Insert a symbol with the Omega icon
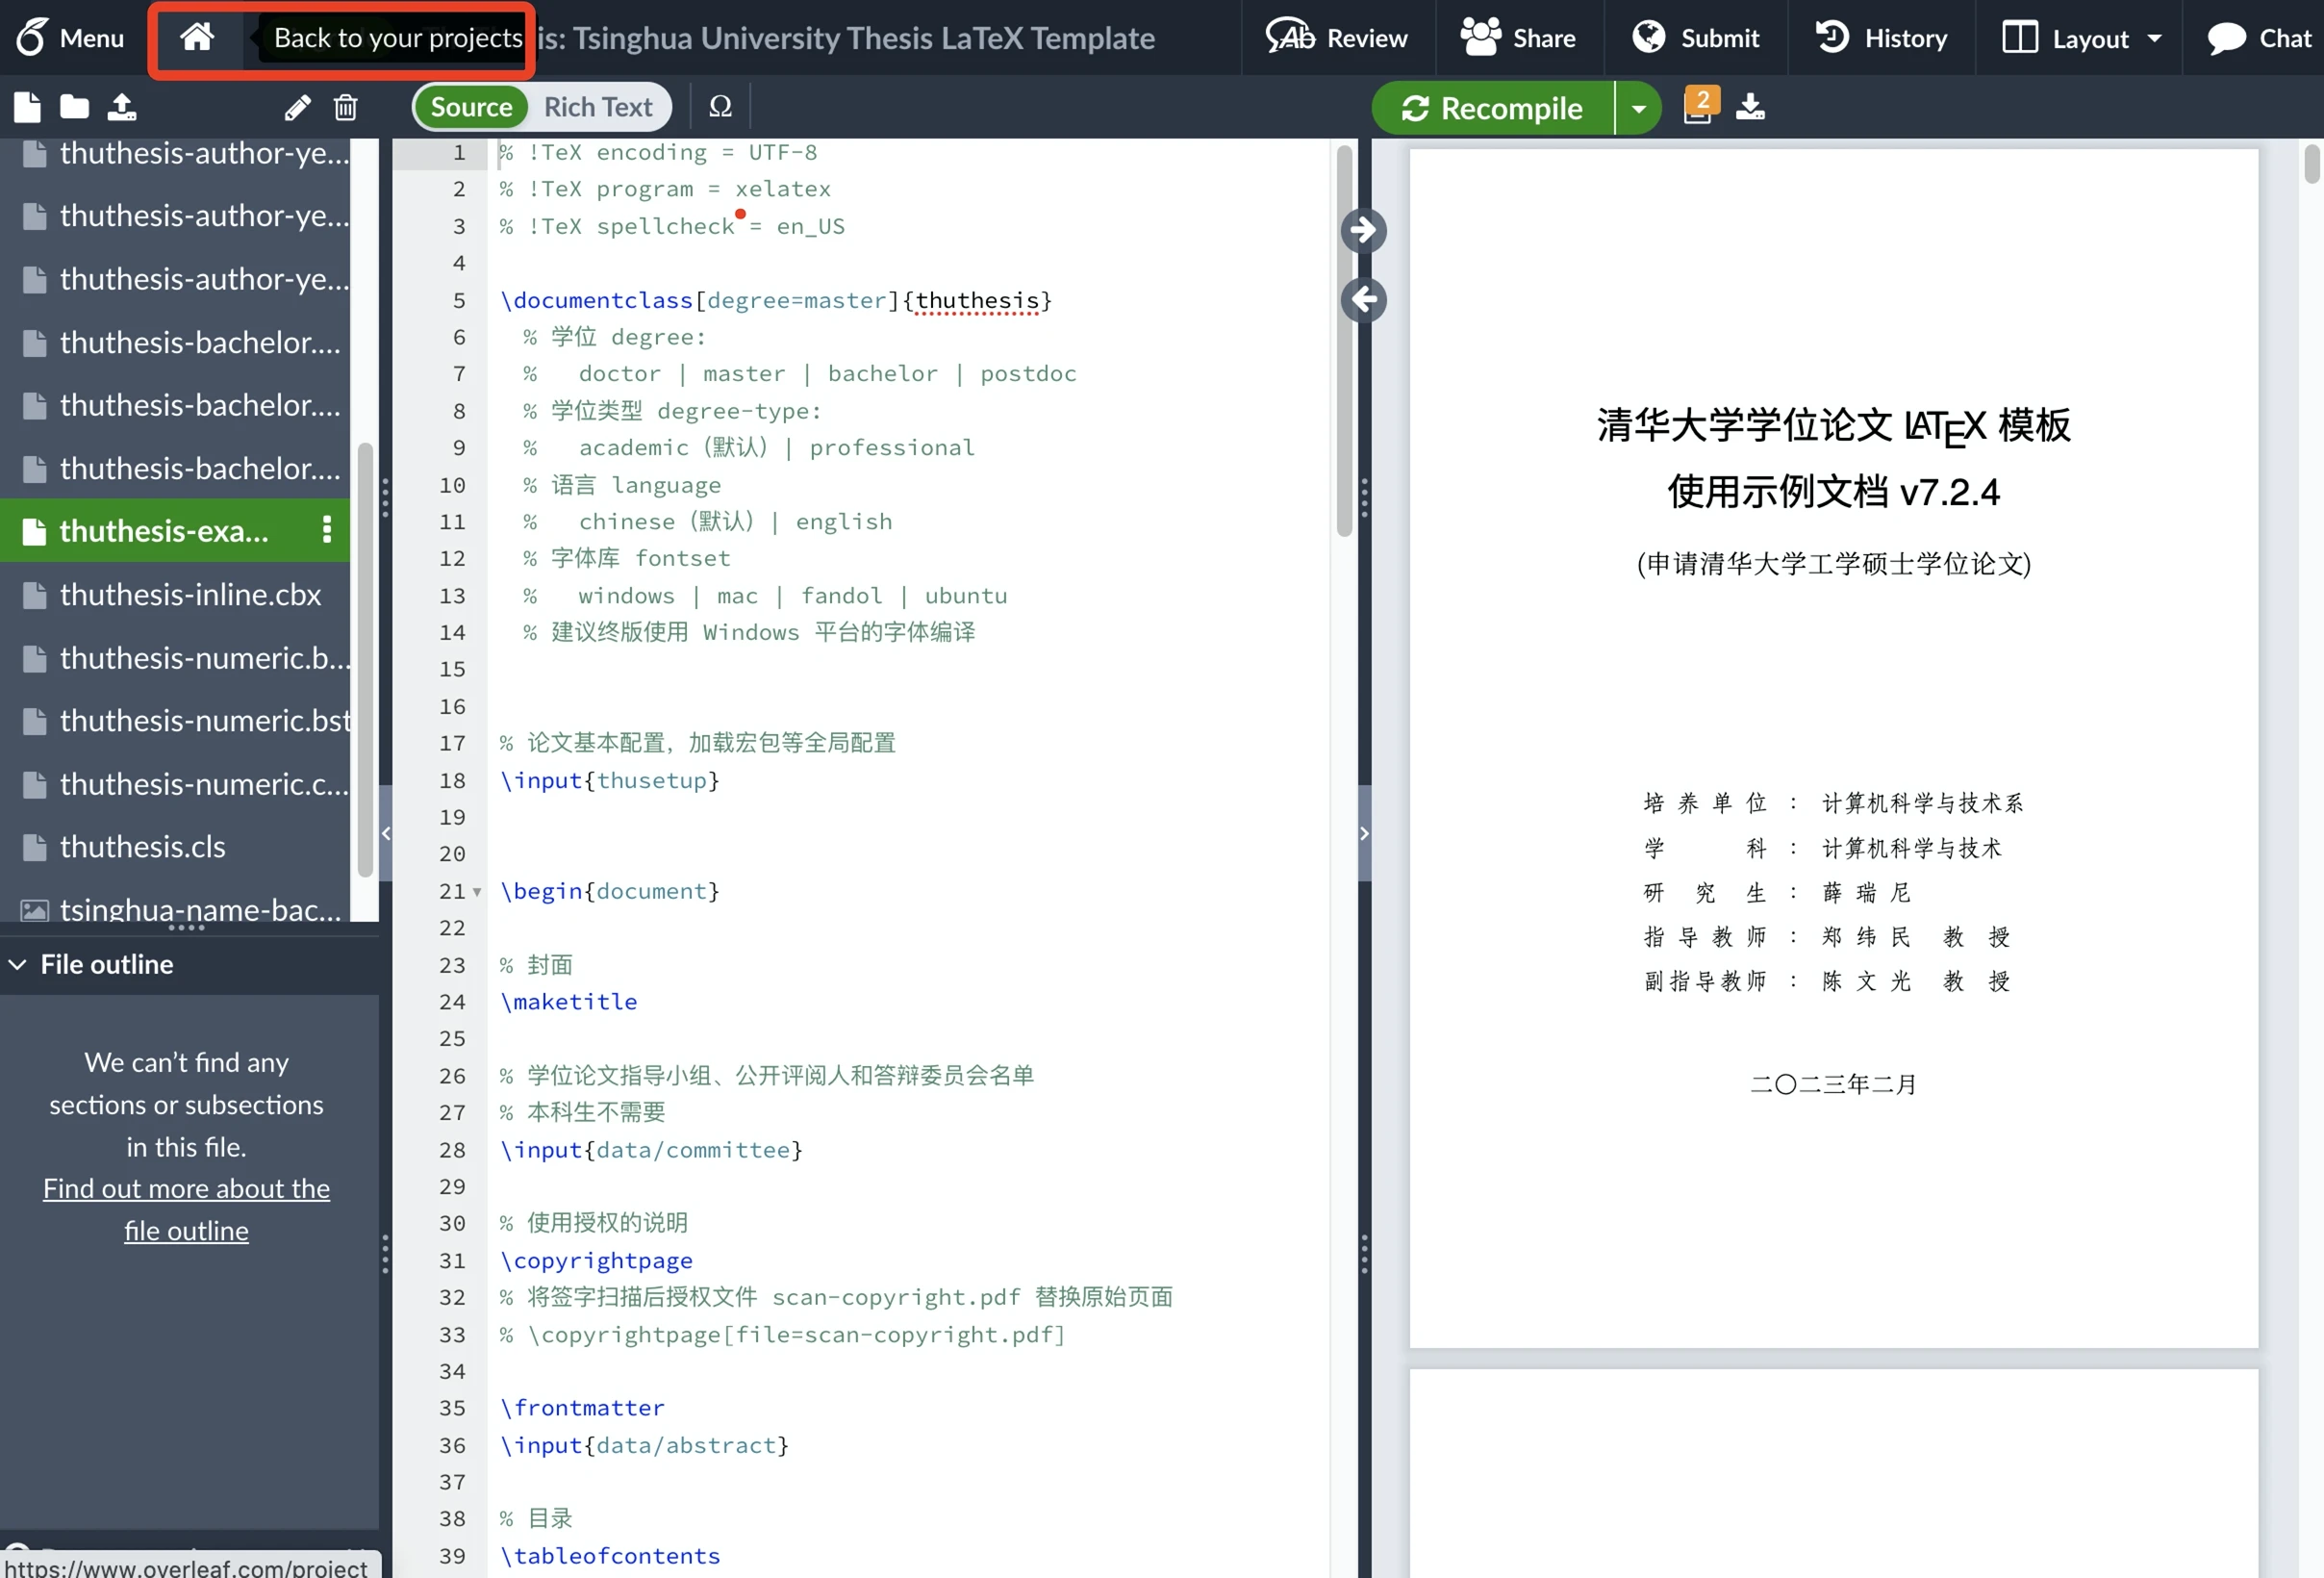This screenshot has height=1578, width=2324. (720, 107)
